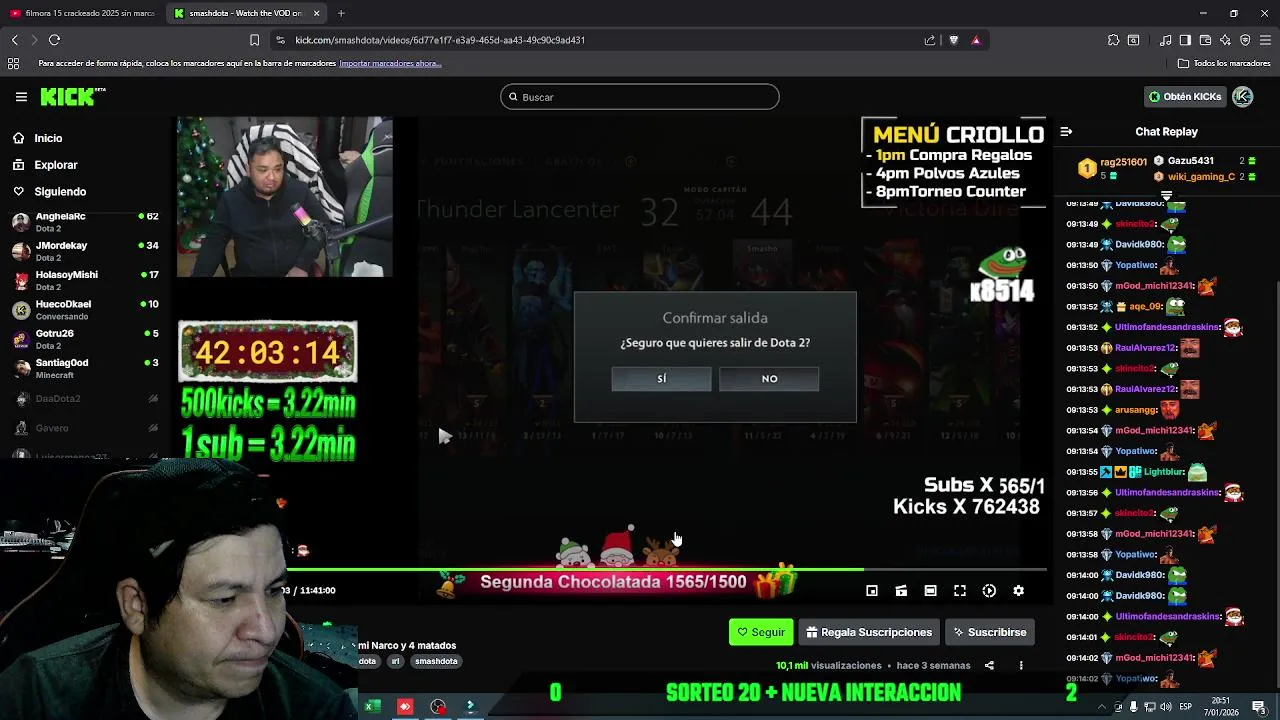The image size is (1280, 720).
Task: Share this VOD via share icon
Action: coord(989,665)
